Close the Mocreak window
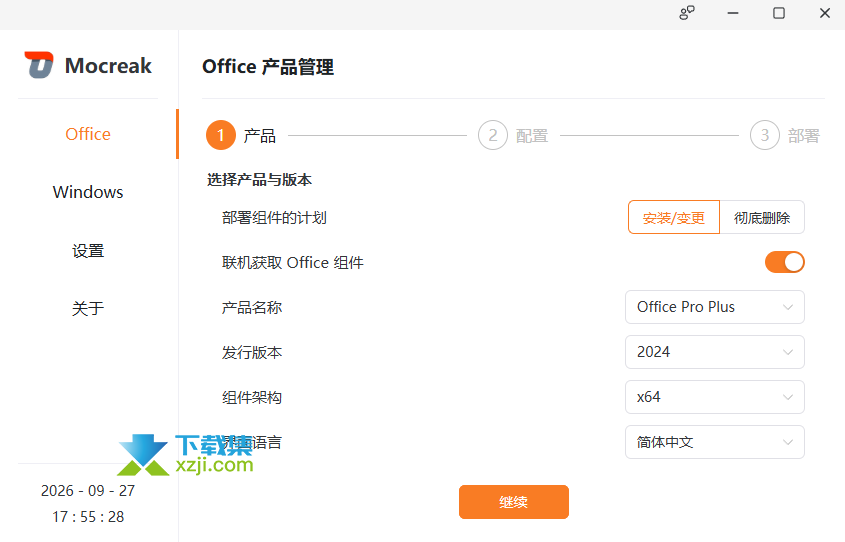 coord(825,13)
